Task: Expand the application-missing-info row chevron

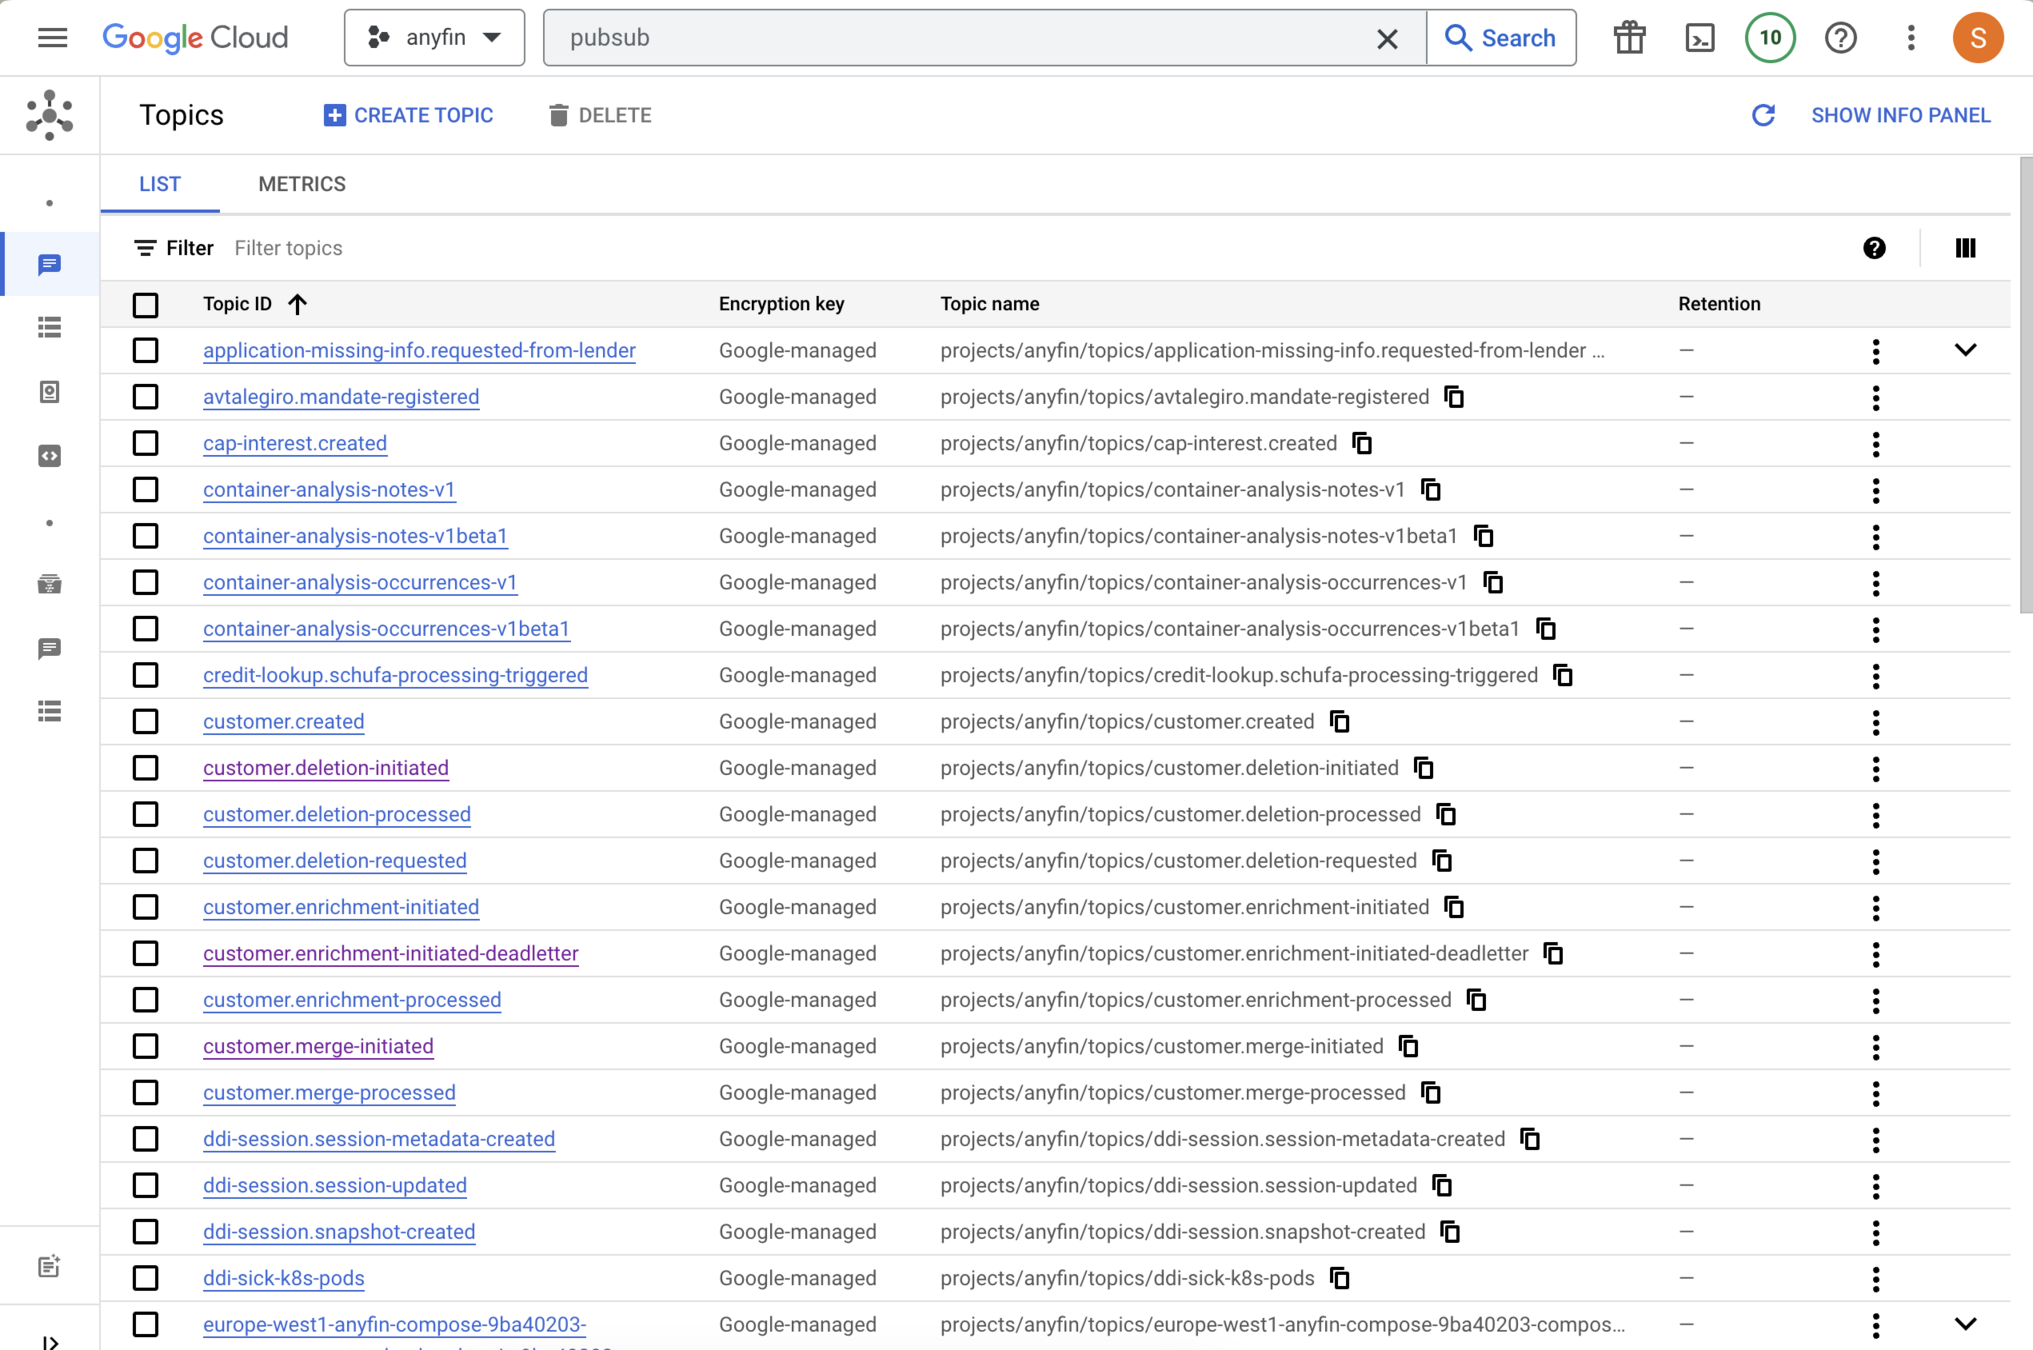Action: click(x=1965, y=350)
